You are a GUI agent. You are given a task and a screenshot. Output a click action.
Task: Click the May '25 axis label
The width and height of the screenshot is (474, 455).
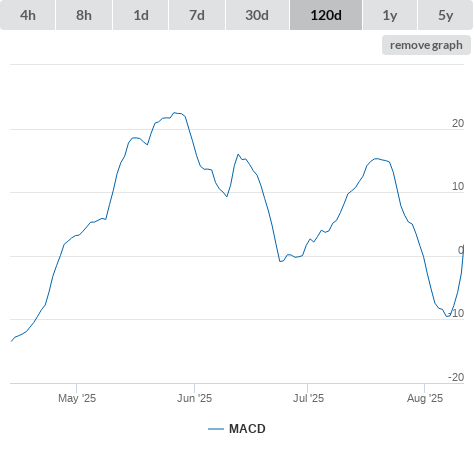pos(77,398)
